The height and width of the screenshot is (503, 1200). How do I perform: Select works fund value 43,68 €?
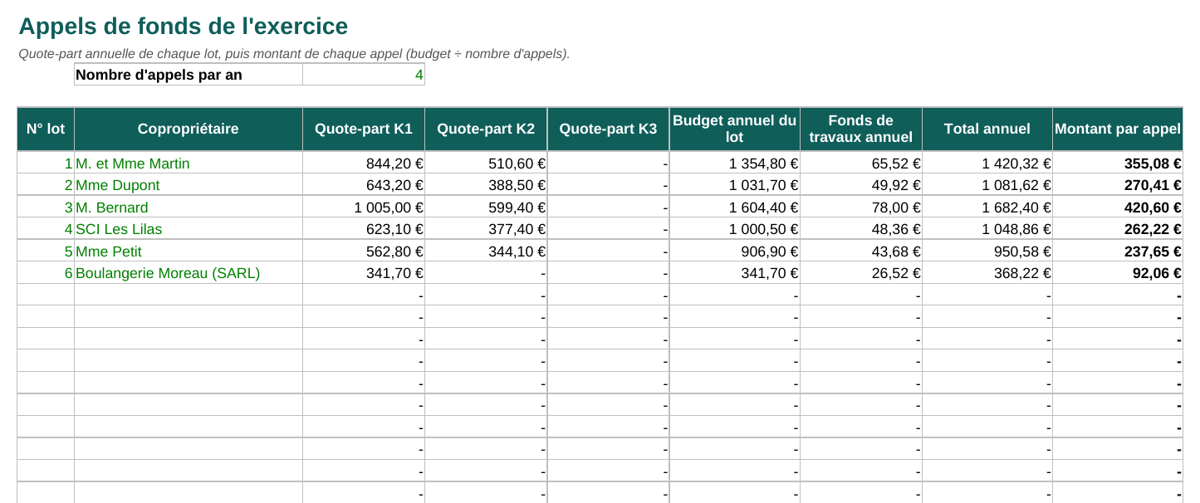click(x=861, y=251)
